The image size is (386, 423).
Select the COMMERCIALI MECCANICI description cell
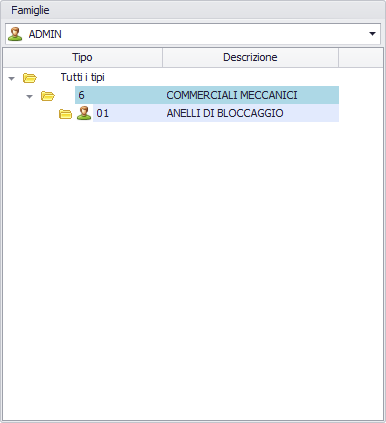click(251, 95)
